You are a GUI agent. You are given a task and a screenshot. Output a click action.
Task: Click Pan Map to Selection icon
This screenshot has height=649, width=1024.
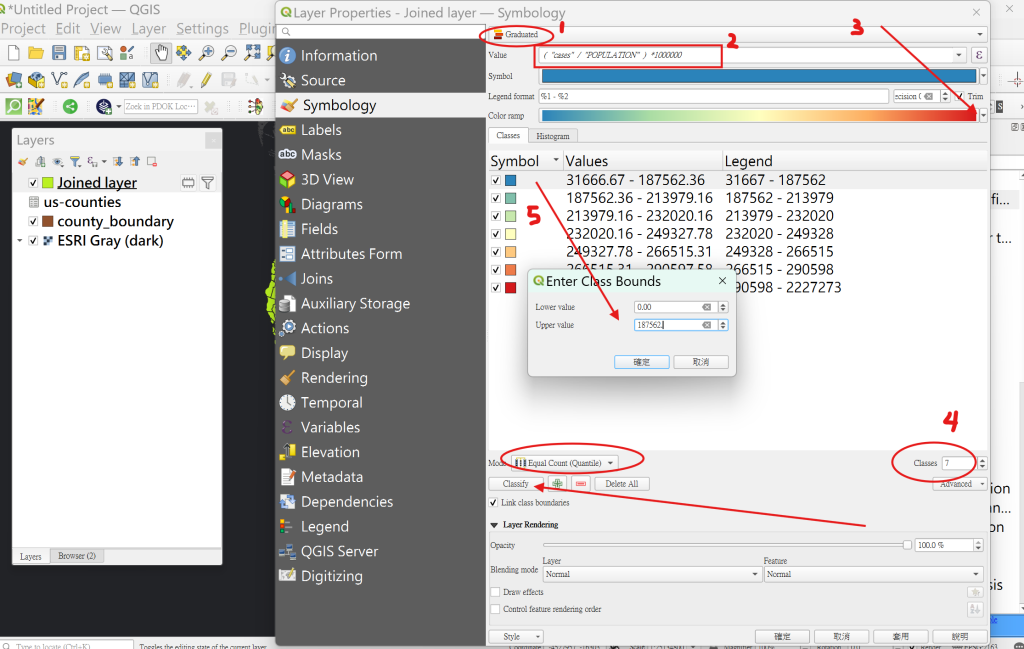(184, 54)
